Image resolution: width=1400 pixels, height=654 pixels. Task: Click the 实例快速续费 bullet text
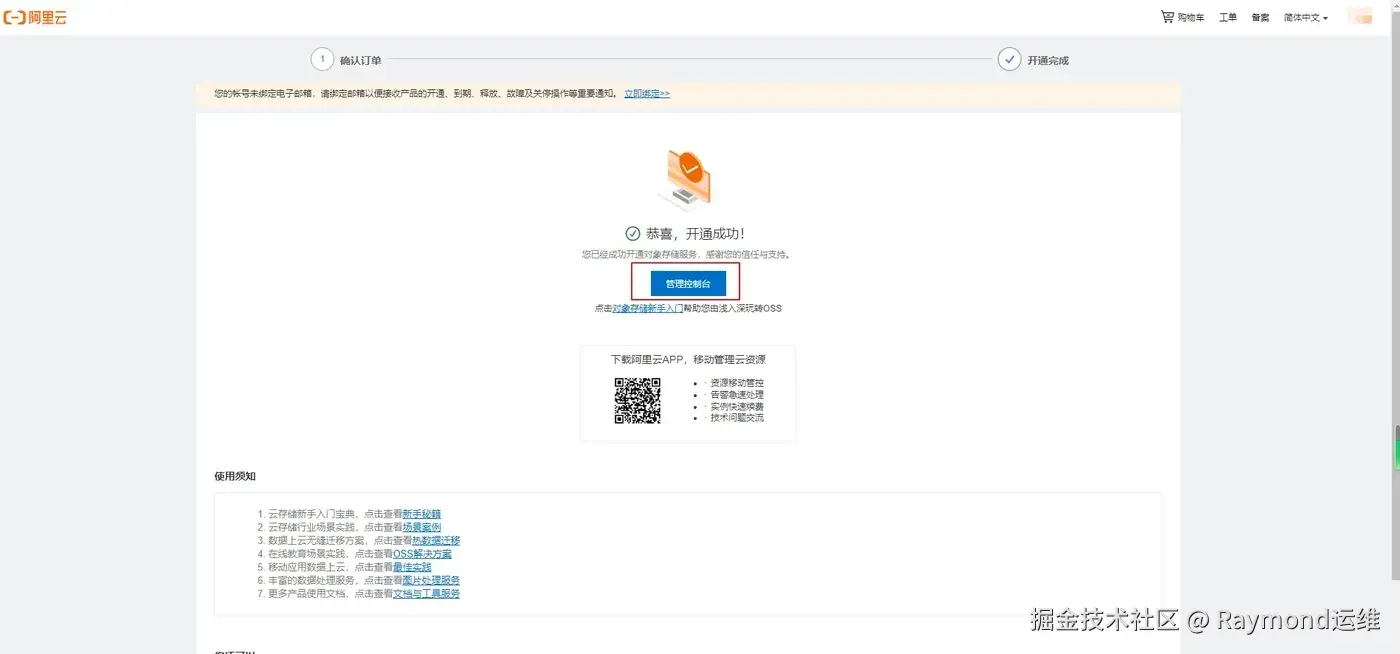(x=737, y=407)
